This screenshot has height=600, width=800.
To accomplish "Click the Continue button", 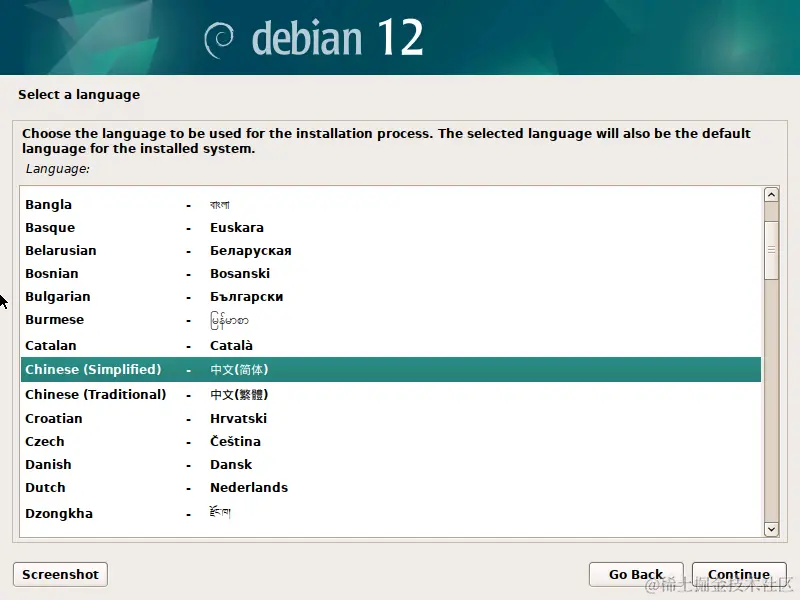I will pyautogui.click(x=739, y=574).
